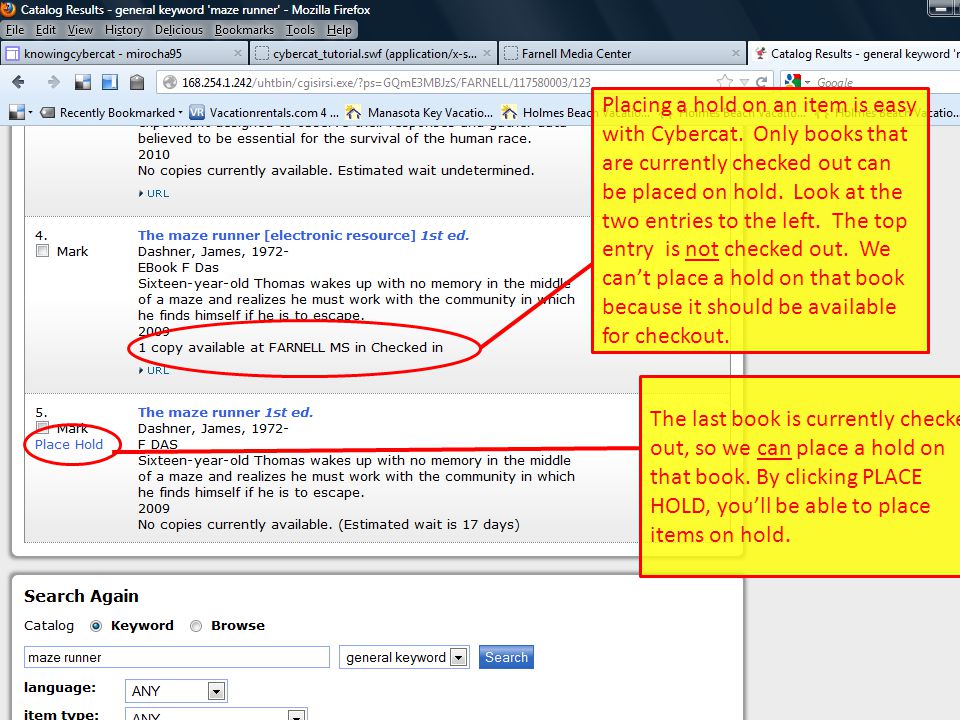Screen dimensions: 960x720
Task: Open the Vacationrentals.com VR bookmark icon
Action: (197, 112)
